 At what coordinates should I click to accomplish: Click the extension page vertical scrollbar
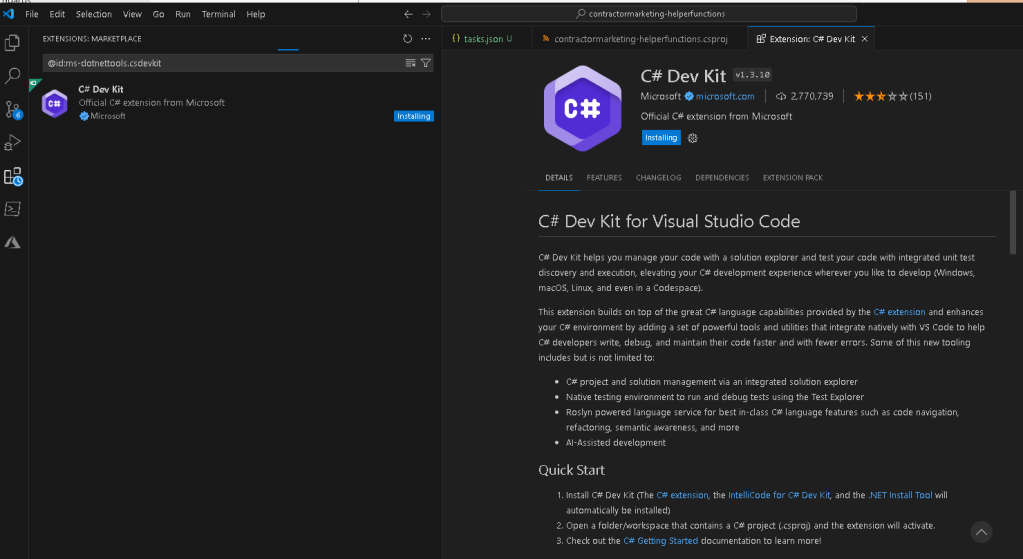[1013, 222]
